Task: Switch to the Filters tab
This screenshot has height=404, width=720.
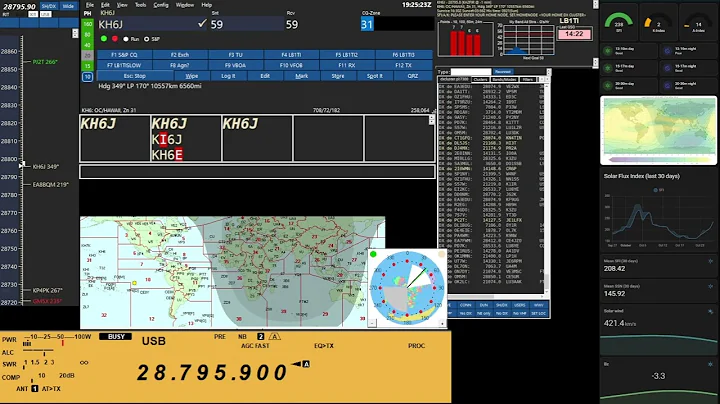Action: click(x=528, y=79)
